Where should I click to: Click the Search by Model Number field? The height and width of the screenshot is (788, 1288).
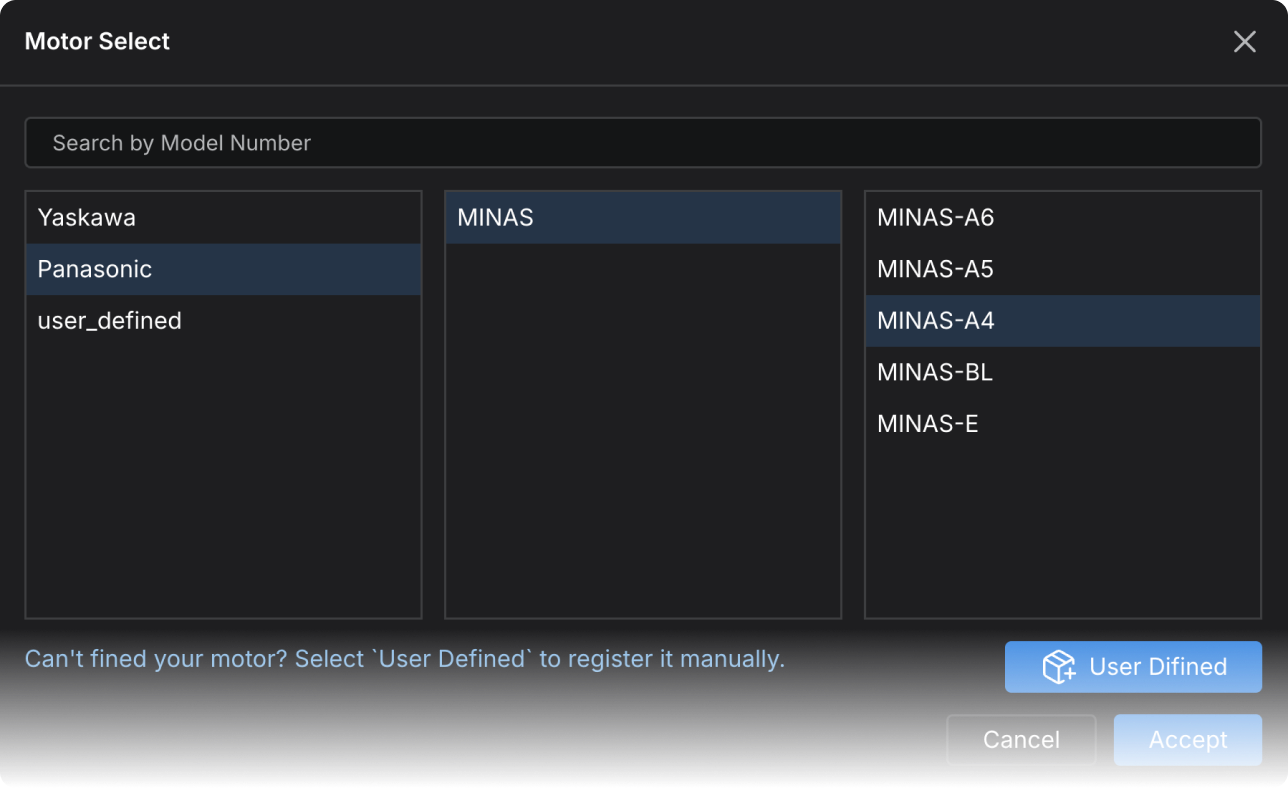(643, 143)
